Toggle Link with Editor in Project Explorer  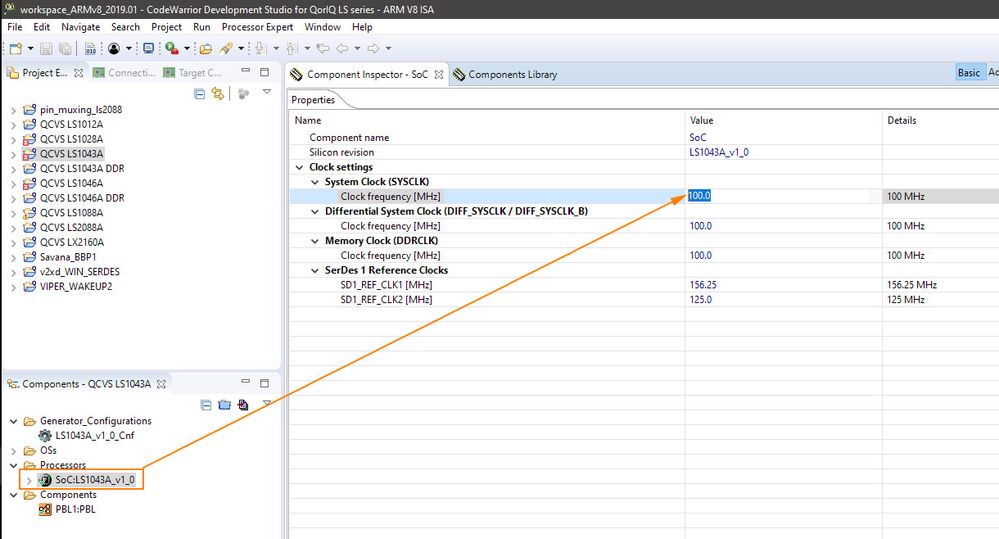218,94
